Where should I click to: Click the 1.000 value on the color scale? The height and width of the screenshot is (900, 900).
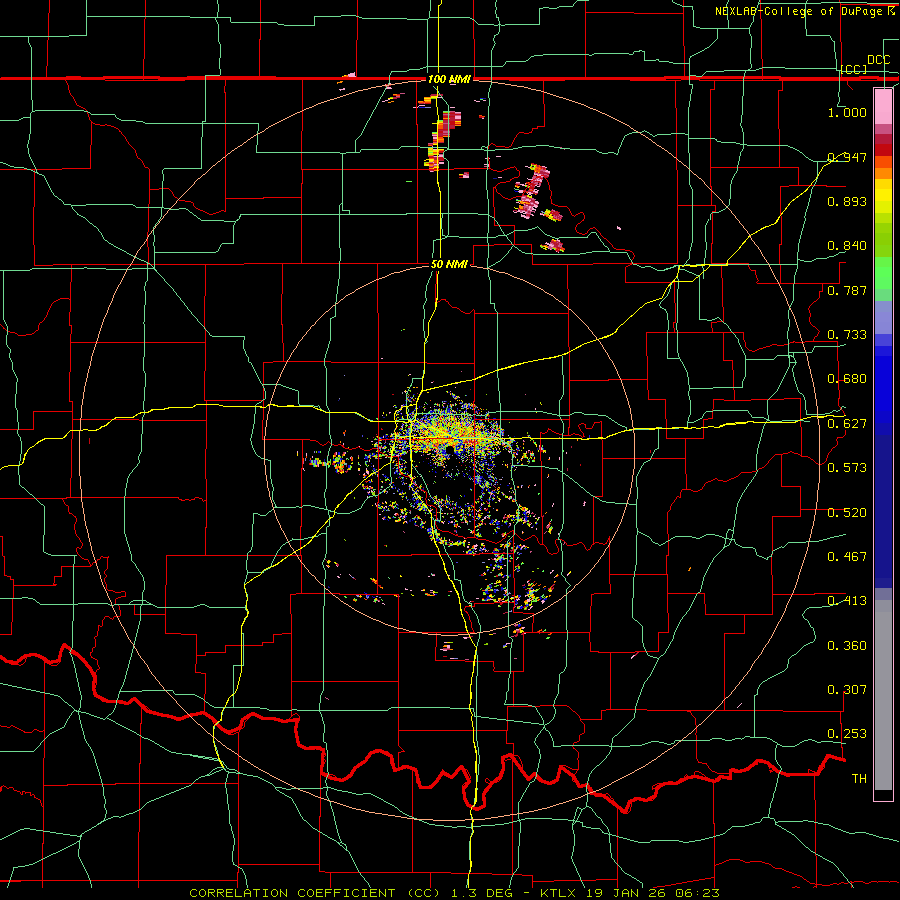tap(847, 112)
